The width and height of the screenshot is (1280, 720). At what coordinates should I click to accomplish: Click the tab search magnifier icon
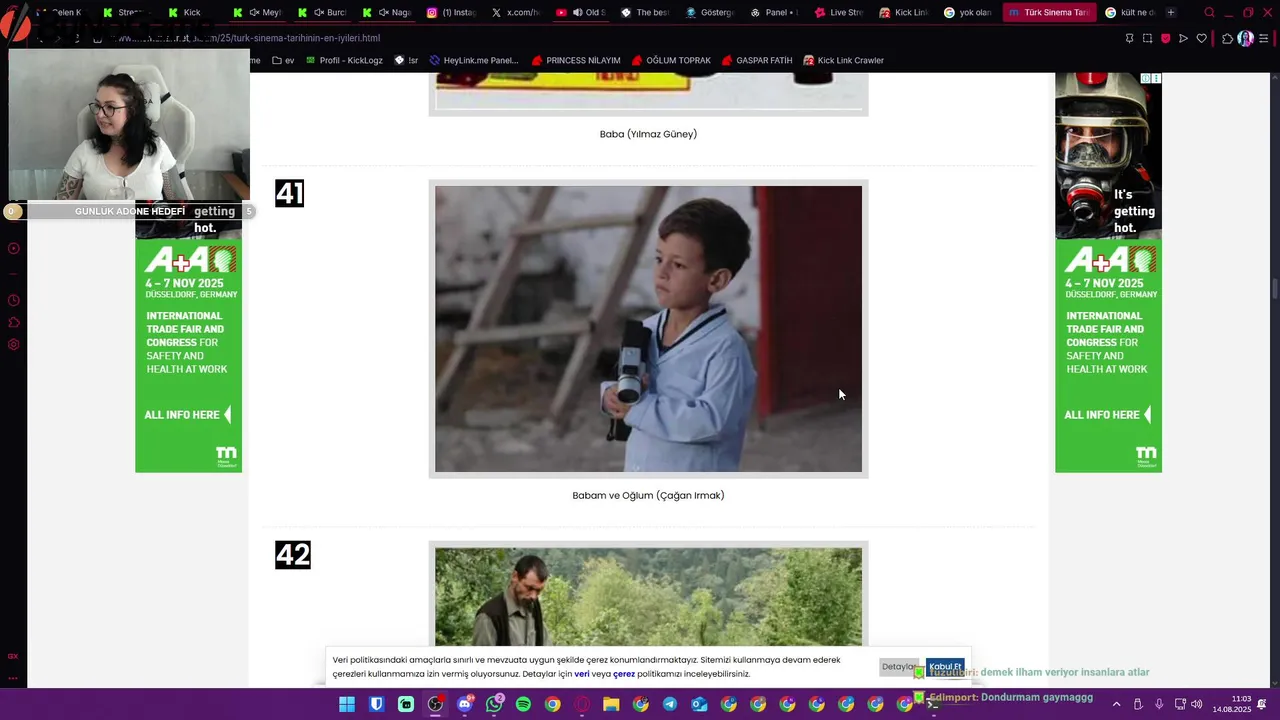tap(1210, 13)
